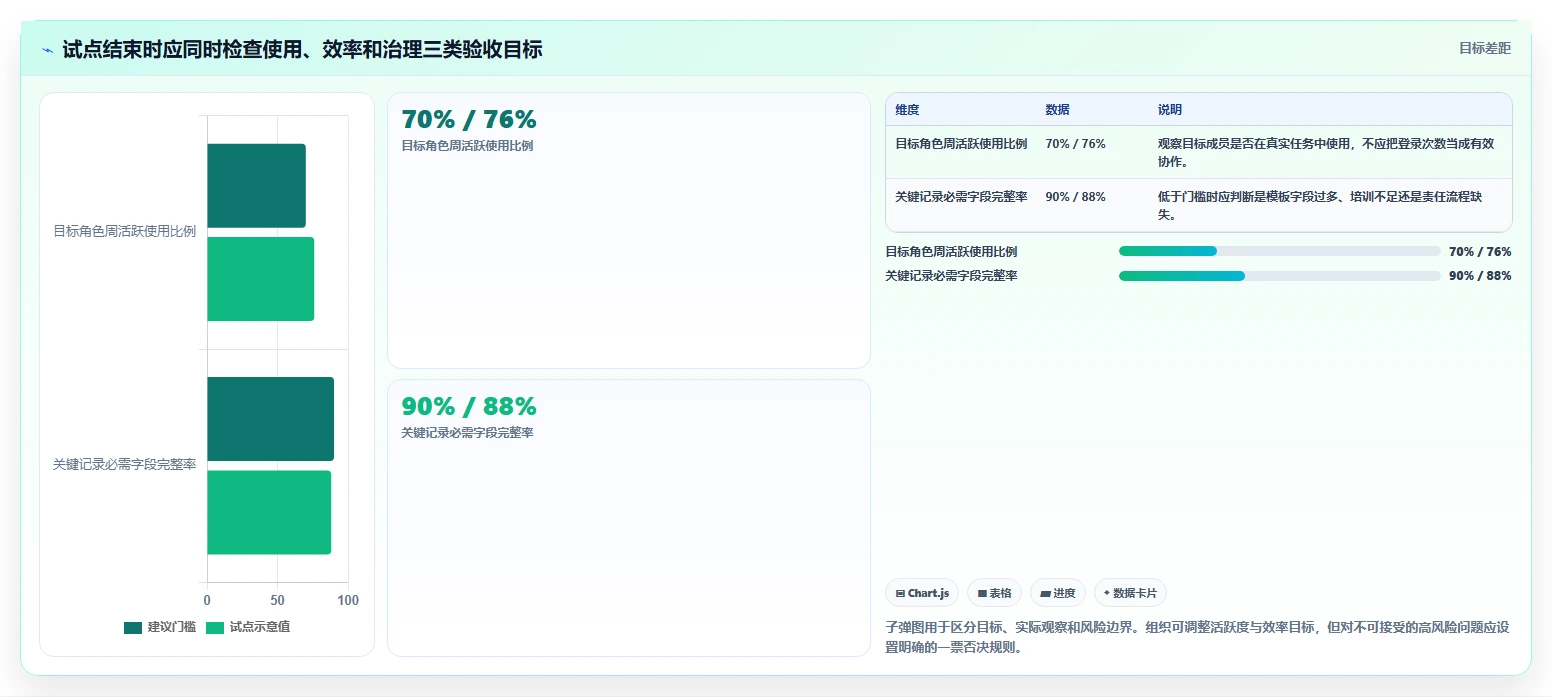Open the large 70% / 76% data card
1552x697 pixels.
(629, 230)
